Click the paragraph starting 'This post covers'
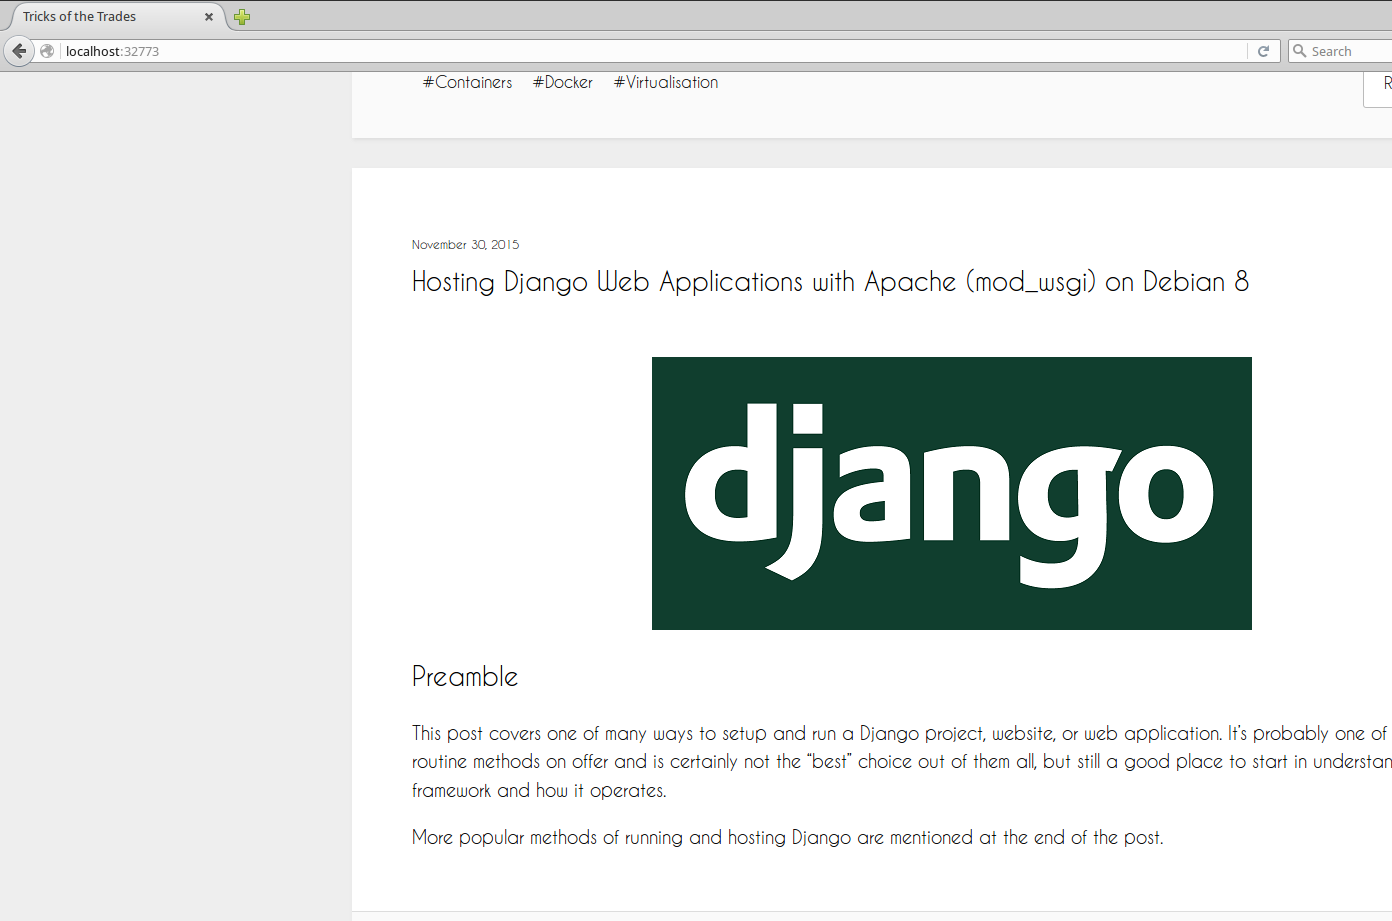 pos(902,762)
